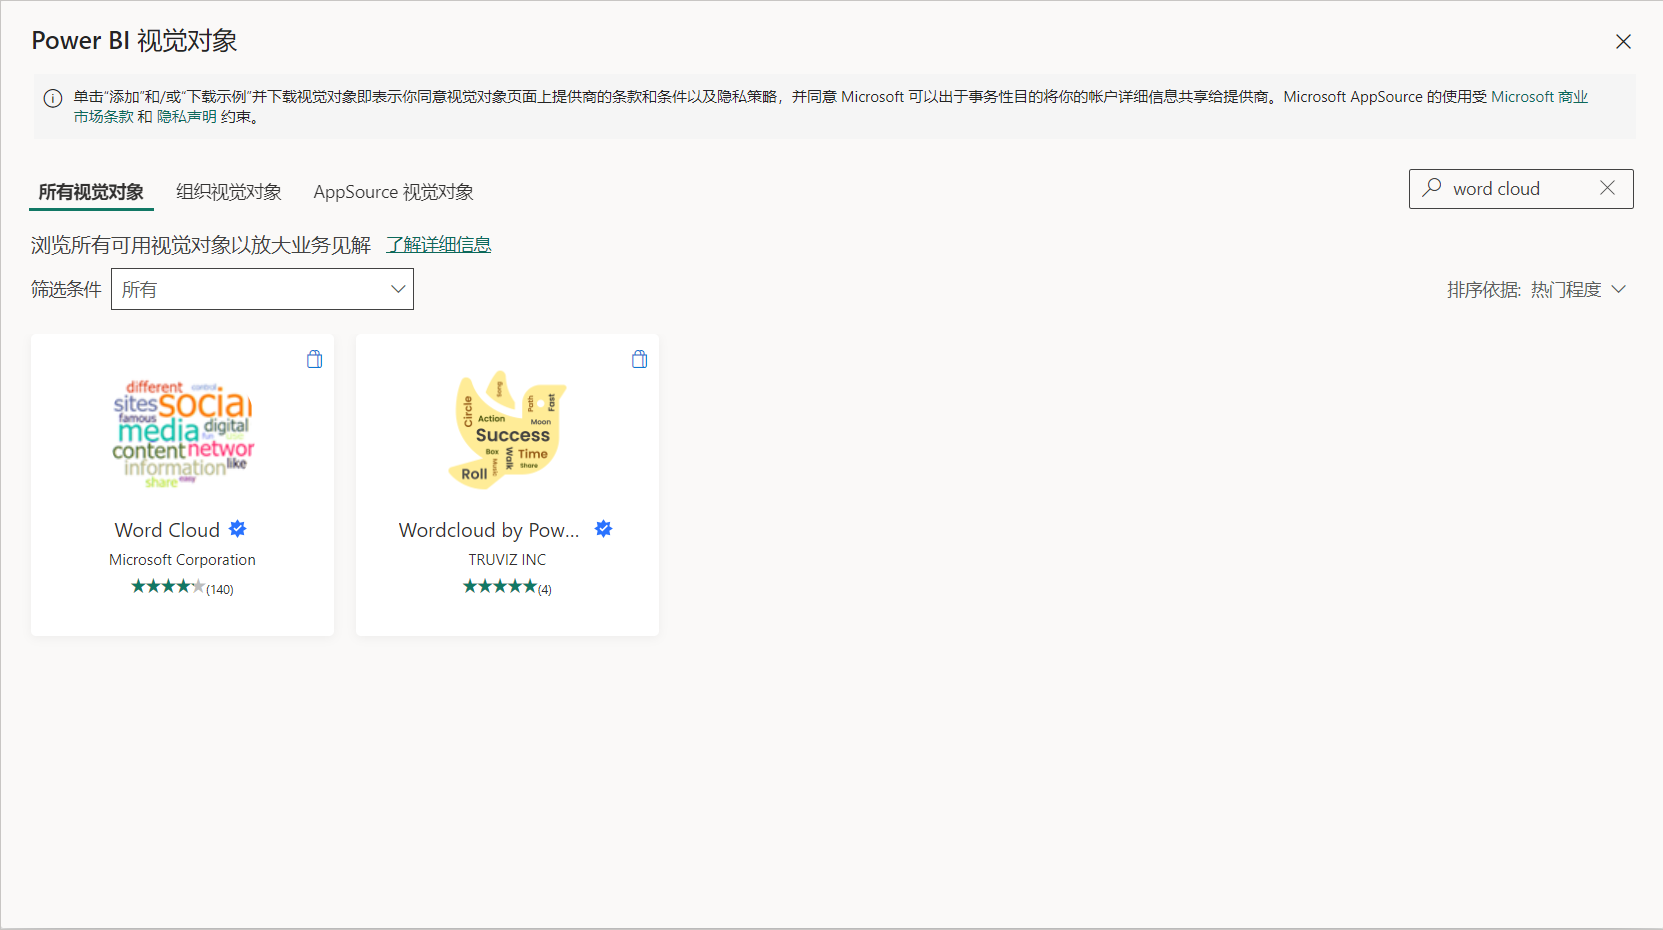The width and height of the screenshot is (1663, 930).
Task: Clear the search box with the X icon
Action: point(1607,188)
